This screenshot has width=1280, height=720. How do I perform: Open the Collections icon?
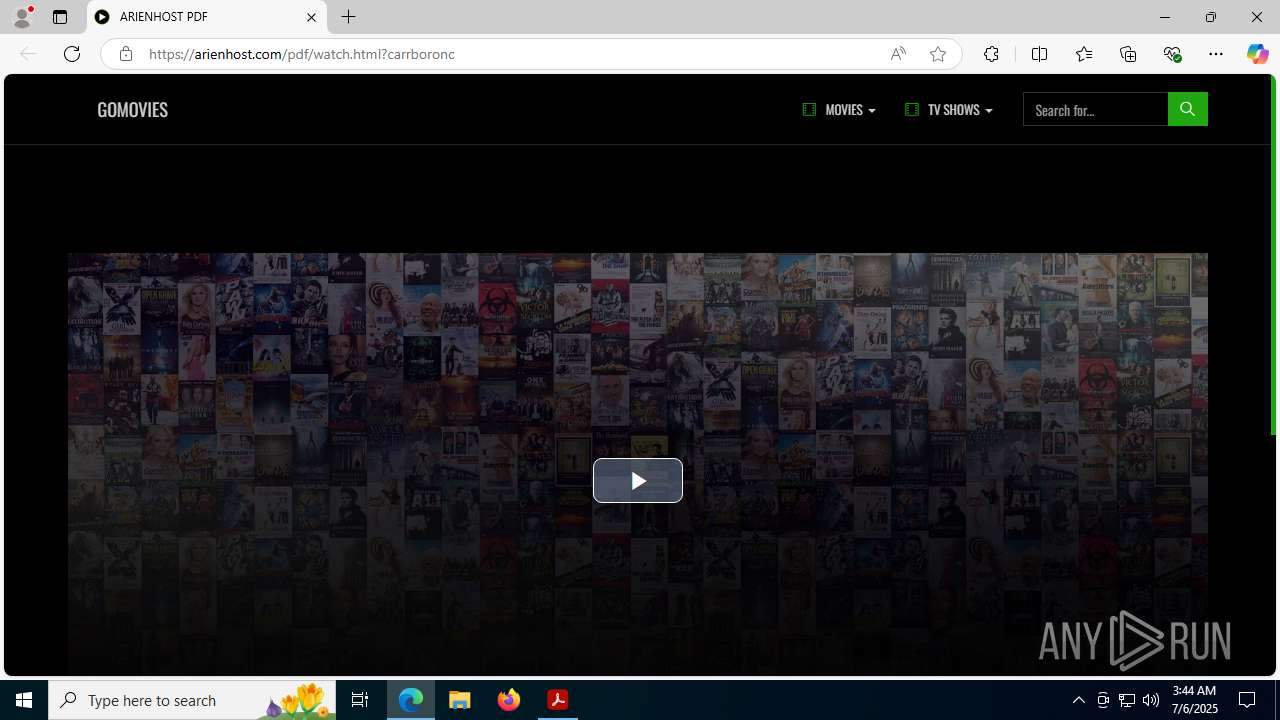(1128, 54)
